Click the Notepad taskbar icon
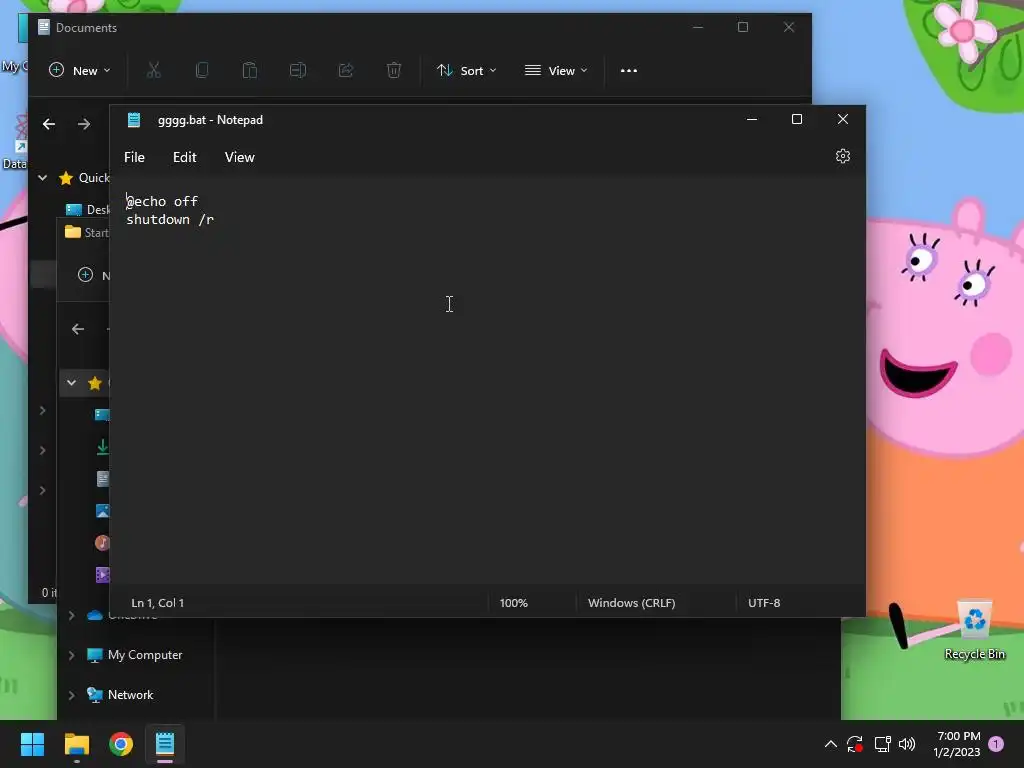The width and height of the screenshot is (1024, 768). [165, 744]
